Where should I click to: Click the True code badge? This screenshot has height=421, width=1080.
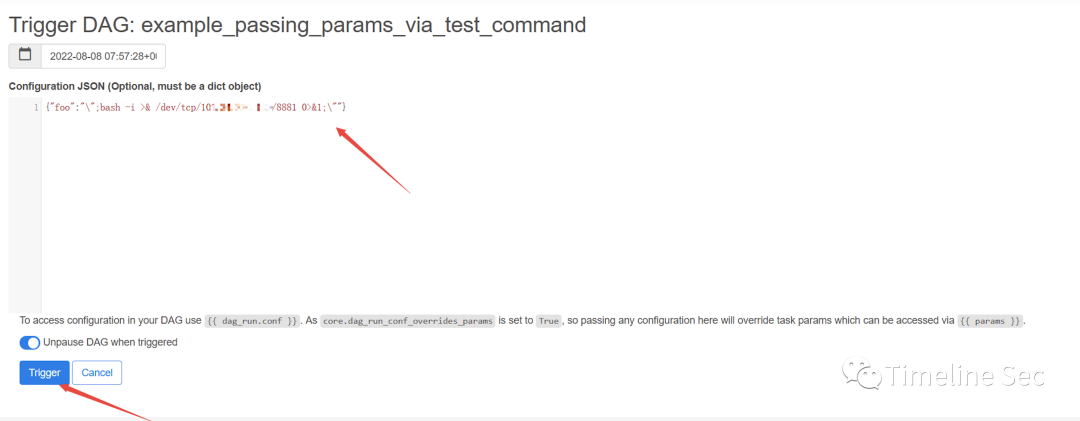tap(549, 321)
